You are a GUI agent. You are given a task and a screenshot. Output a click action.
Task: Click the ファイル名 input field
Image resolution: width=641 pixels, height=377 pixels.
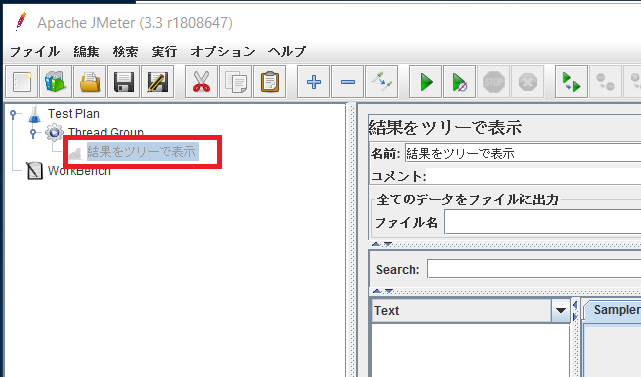542,222
